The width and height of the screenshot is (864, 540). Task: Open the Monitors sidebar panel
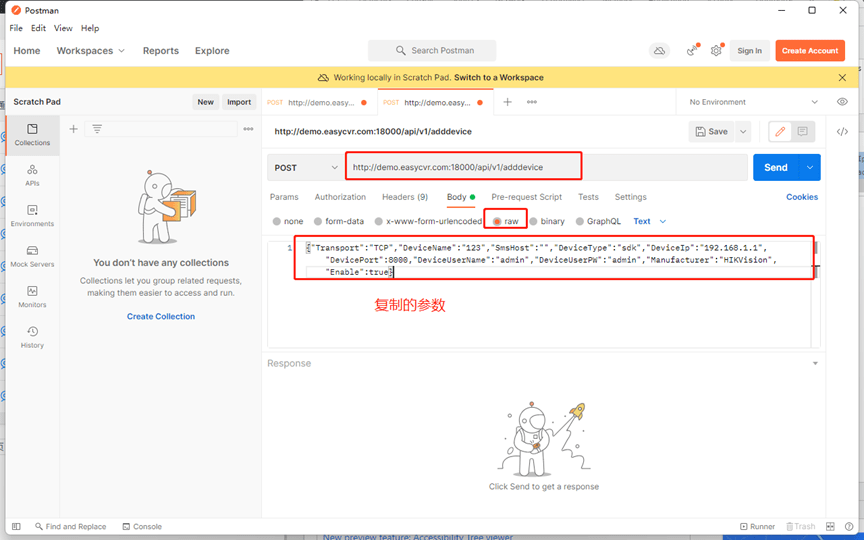(32, 296)
